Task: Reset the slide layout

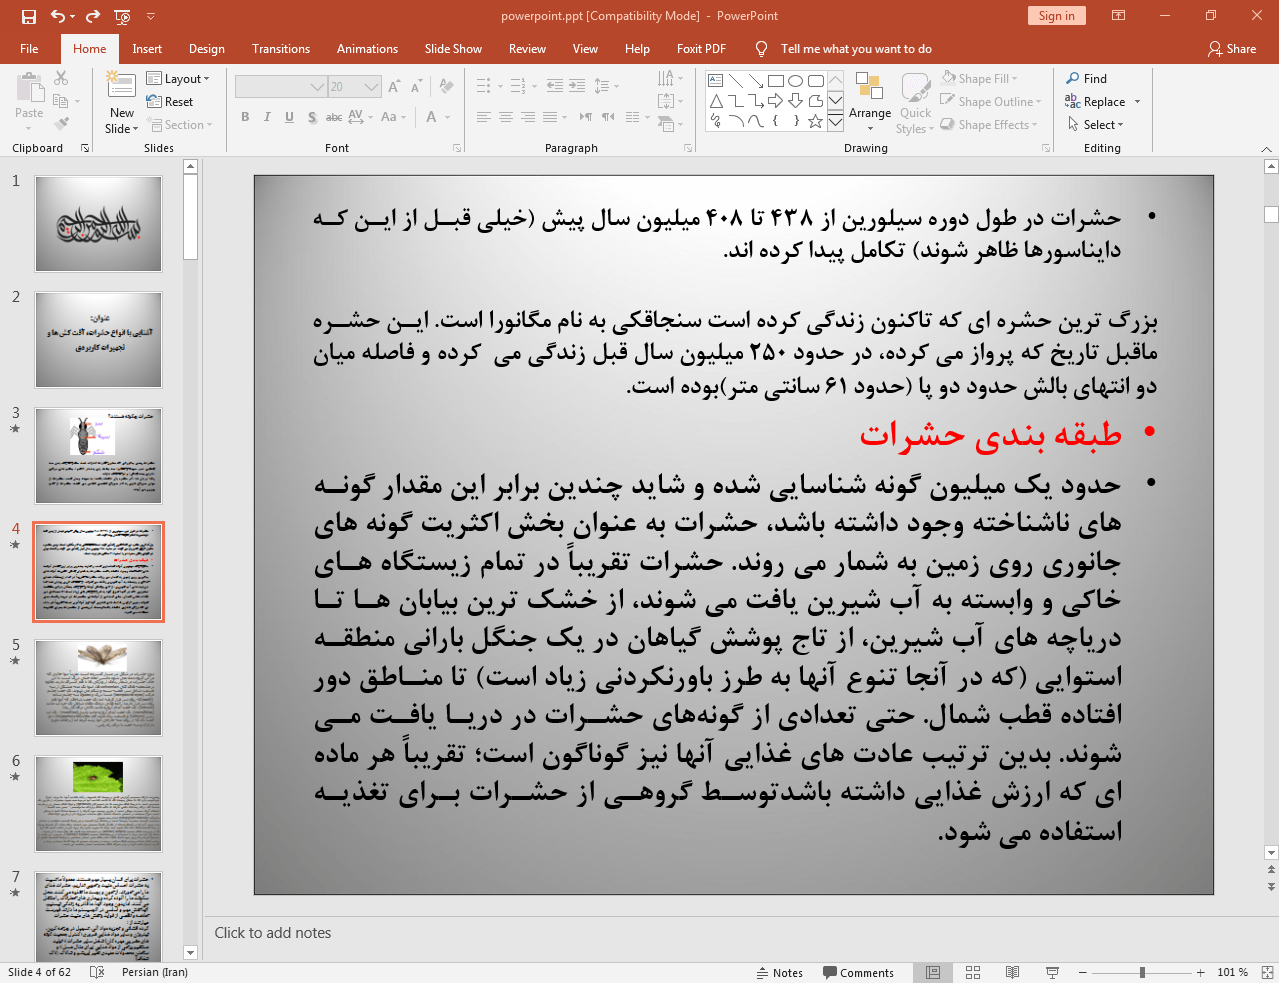Action: pos(170,102)
